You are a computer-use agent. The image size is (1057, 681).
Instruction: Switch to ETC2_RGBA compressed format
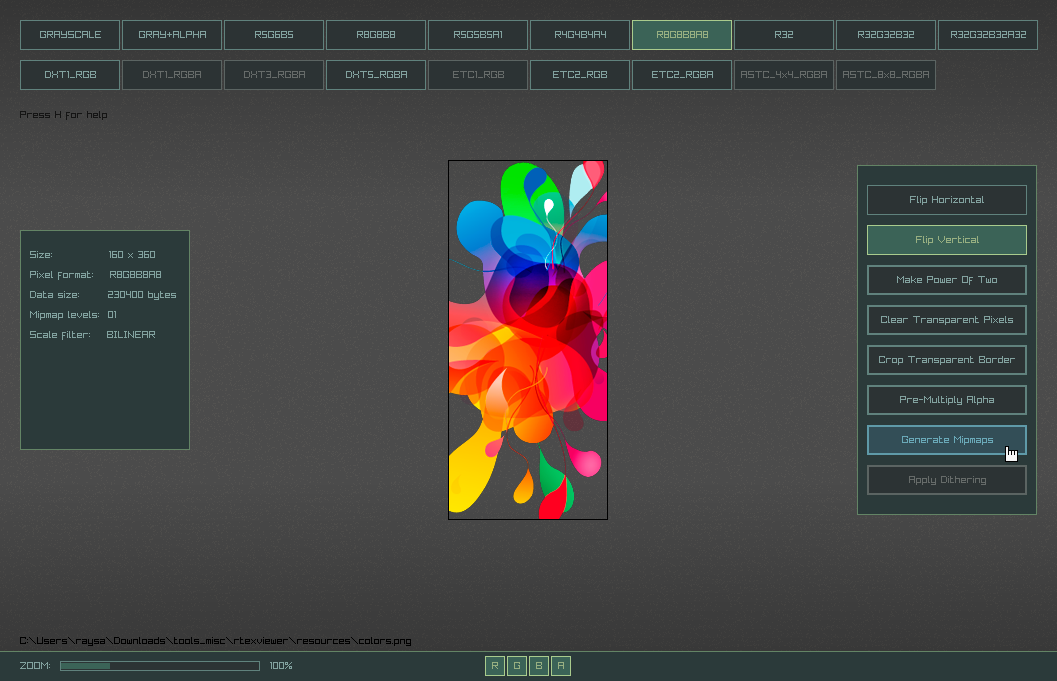point(682,75)
